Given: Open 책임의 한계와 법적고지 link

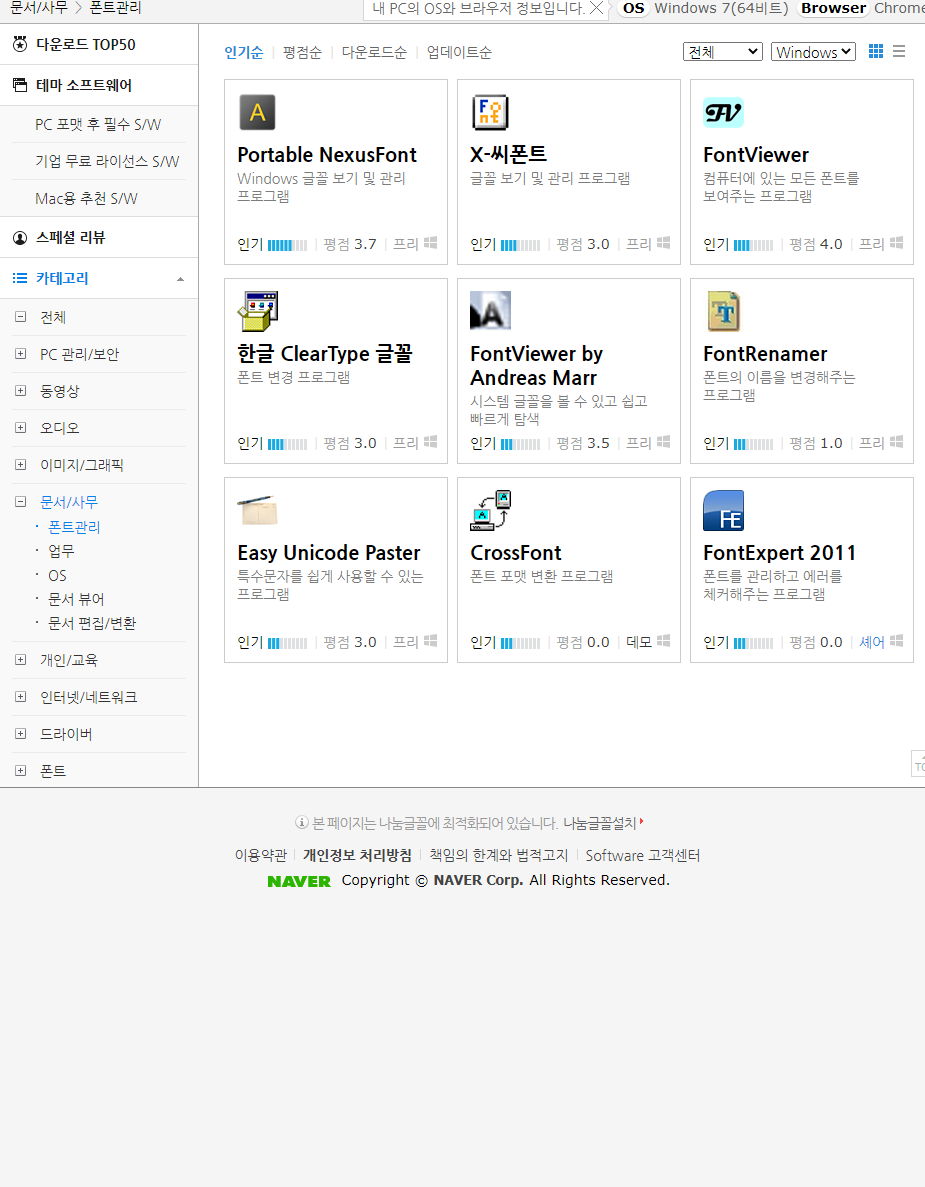Looking at the screenshot, I should pyautogui.click(x=498, y=855).
